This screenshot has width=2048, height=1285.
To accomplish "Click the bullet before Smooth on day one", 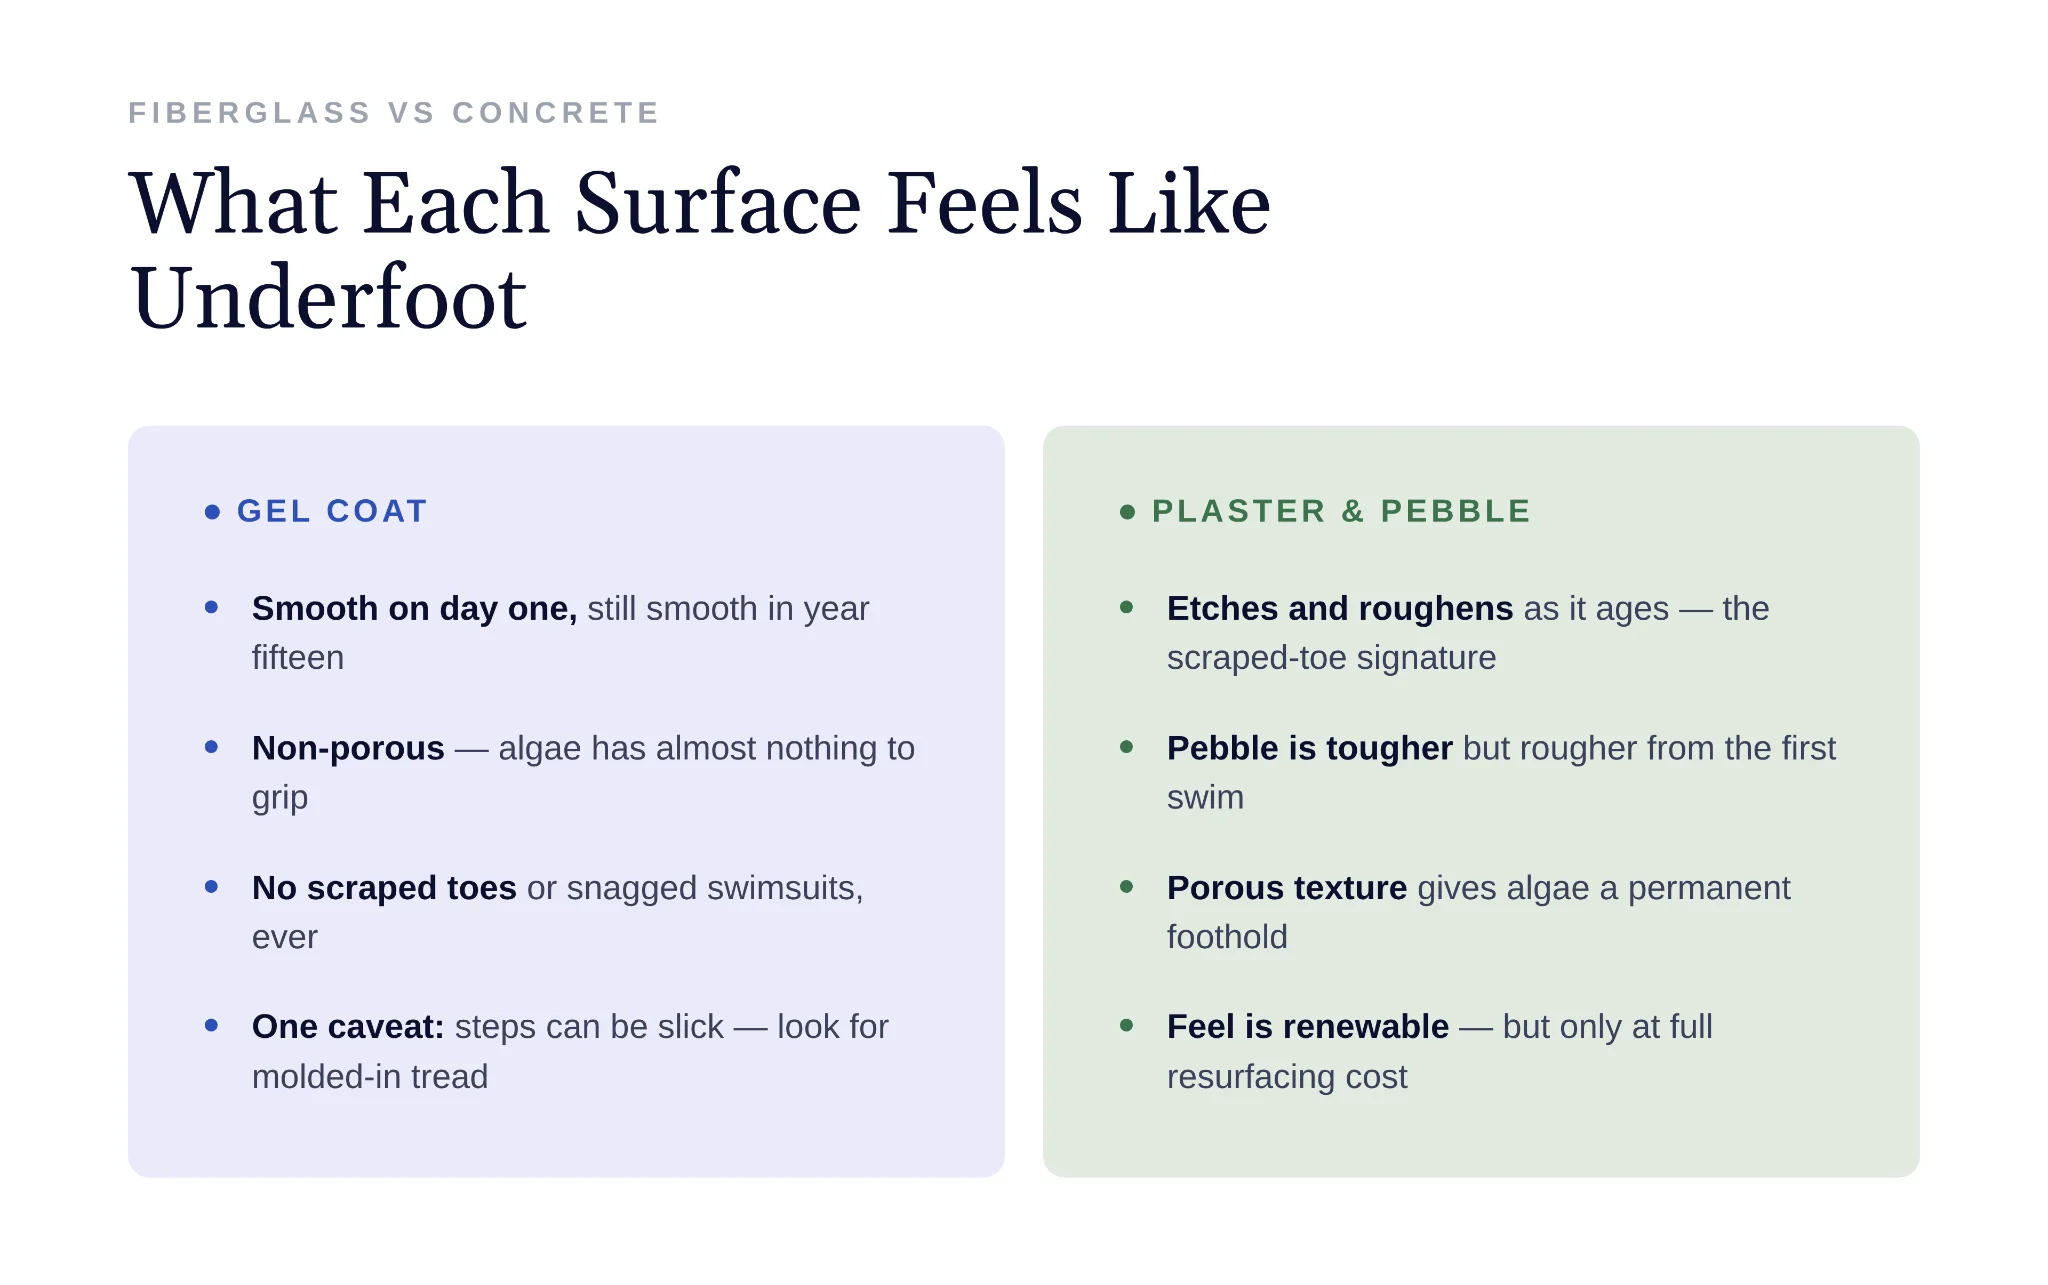I will 211,607.
